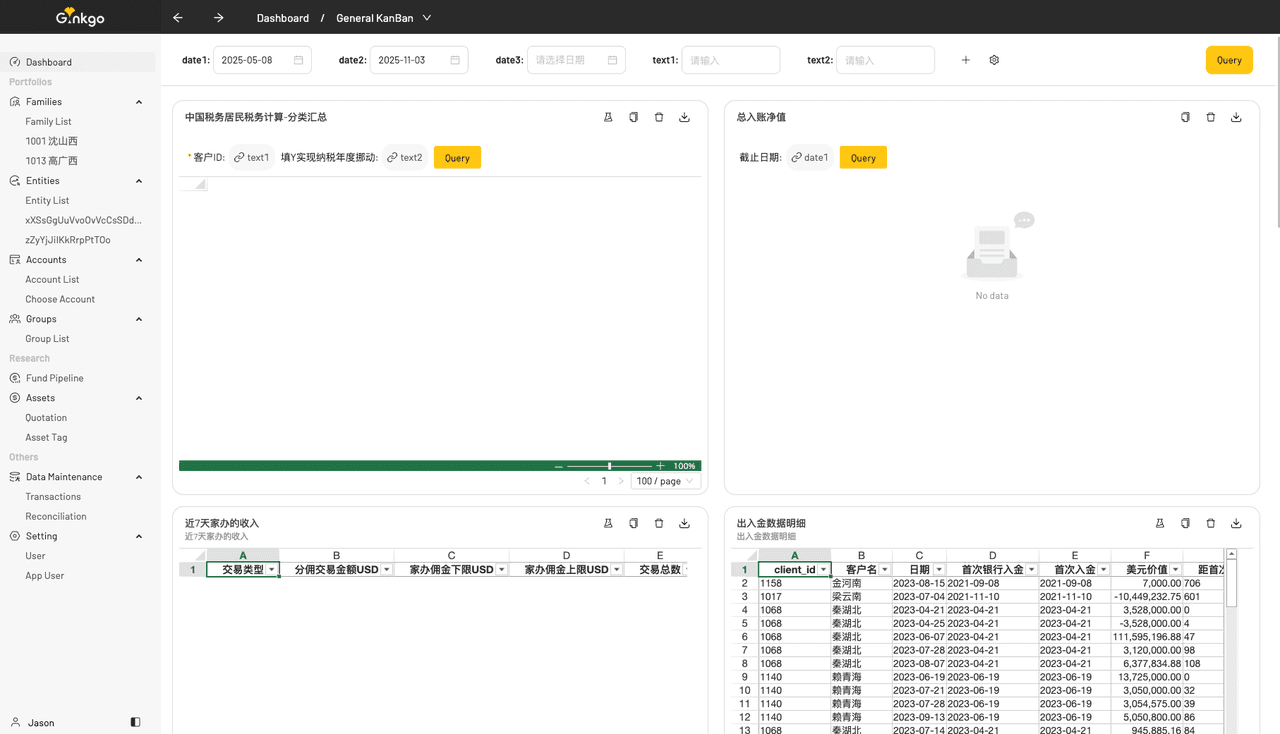This screenshot has width=1280, height=734.
Task: Open the client_id column filter dropdown
Action: pyautogui.click(x=823, y=570)
